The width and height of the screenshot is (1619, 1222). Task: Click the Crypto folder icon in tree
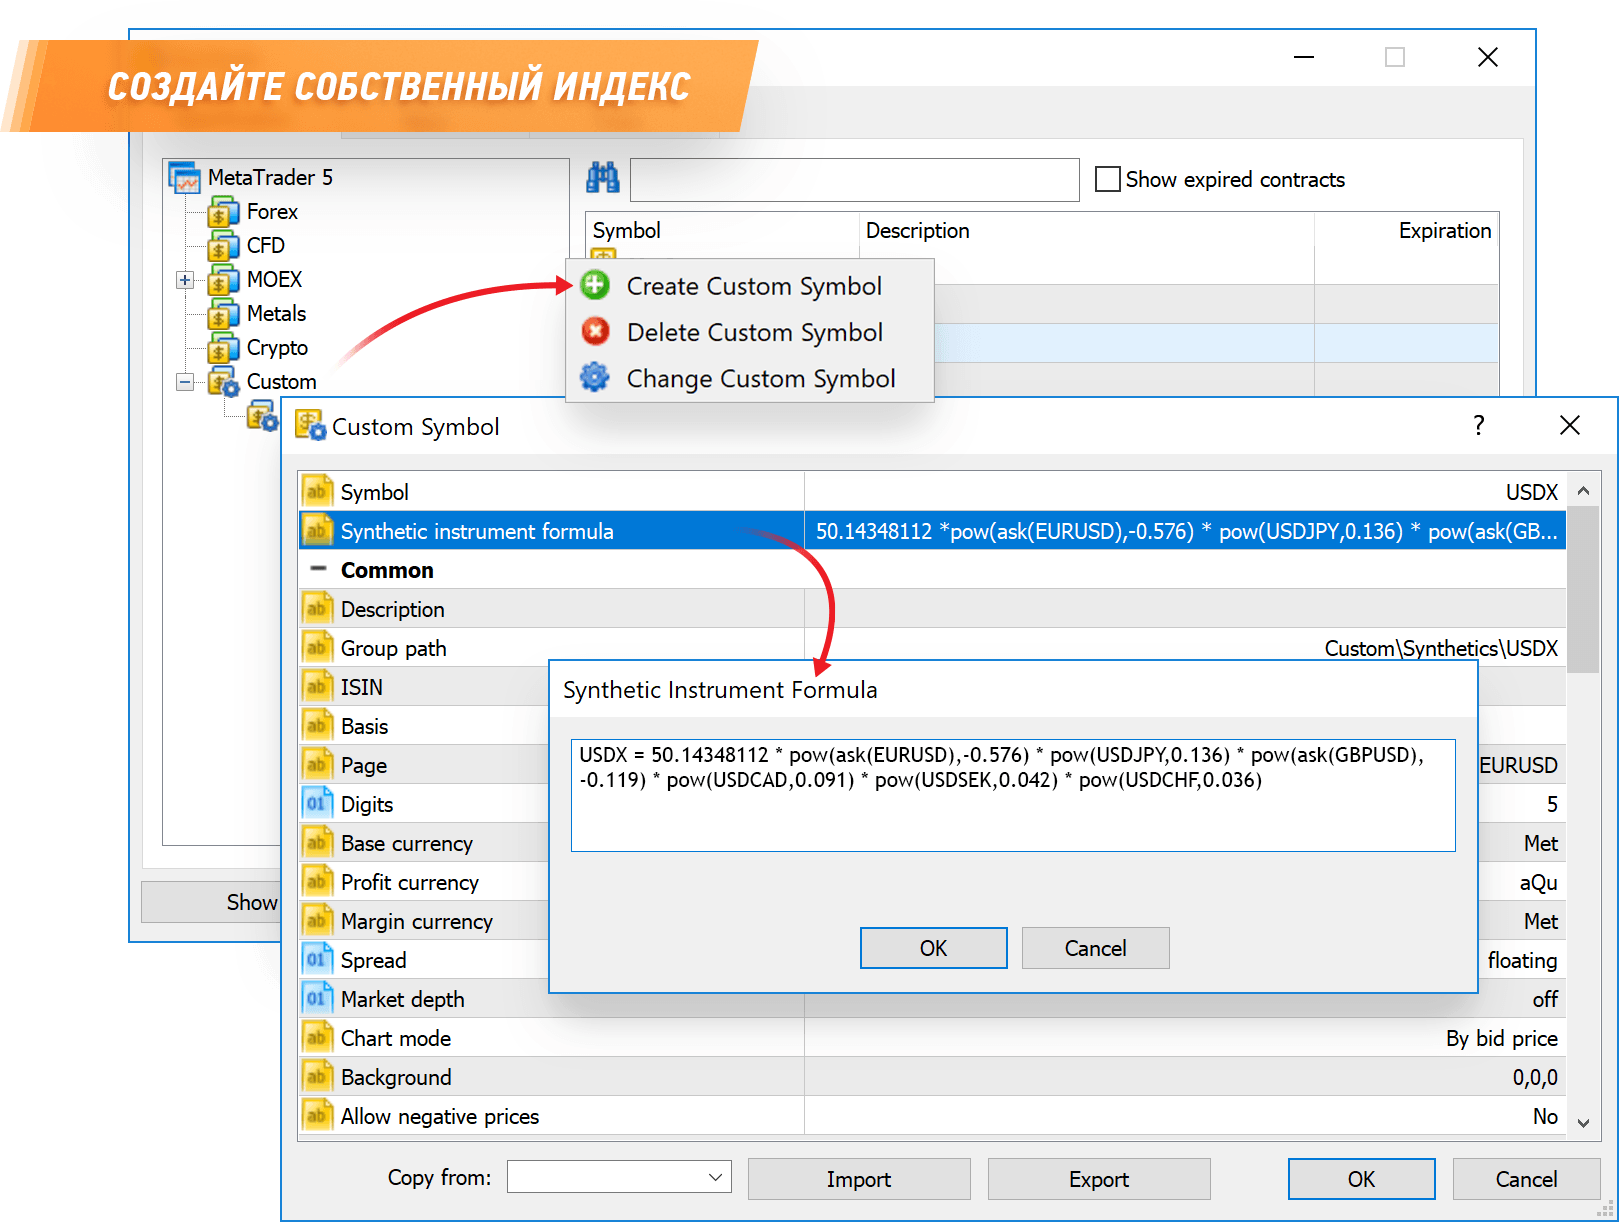(222, 348)
